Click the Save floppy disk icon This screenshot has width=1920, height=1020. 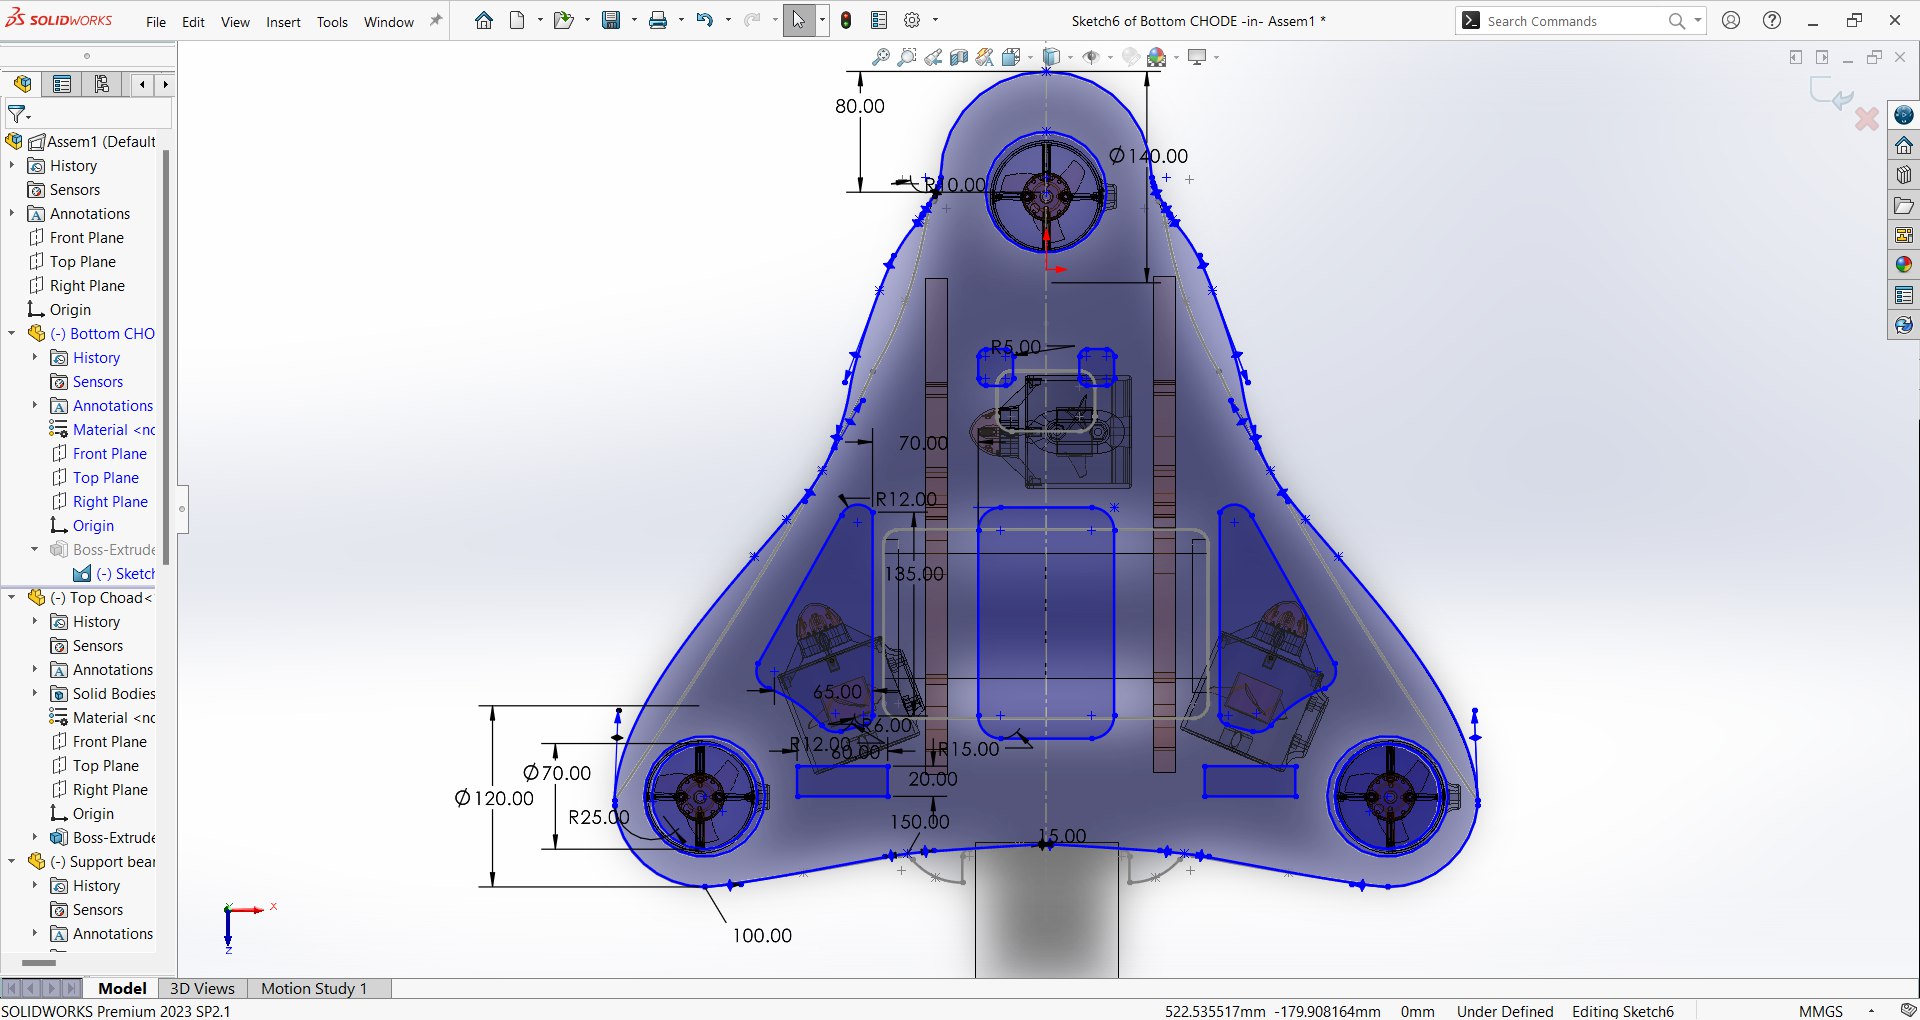[611, 20]
